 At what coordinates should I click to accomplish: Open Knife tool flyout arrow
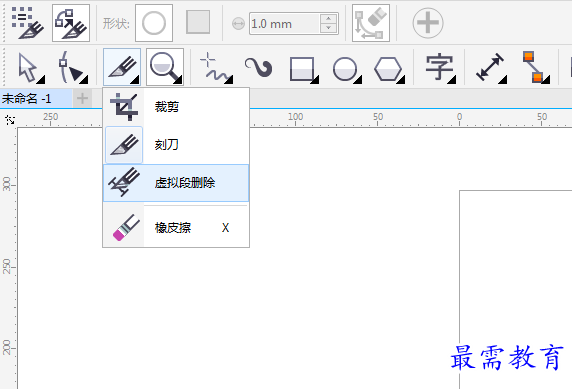click(x=135, y=80)
